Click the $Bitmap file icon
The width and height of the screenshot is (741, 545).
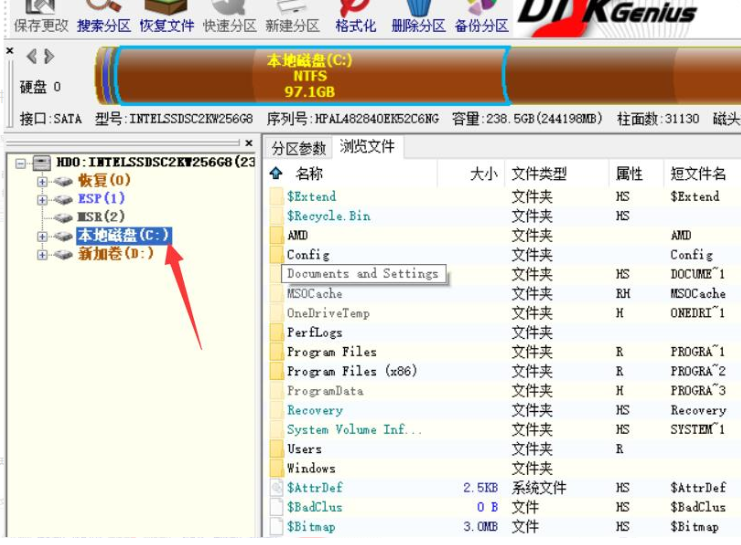[276, 526]
